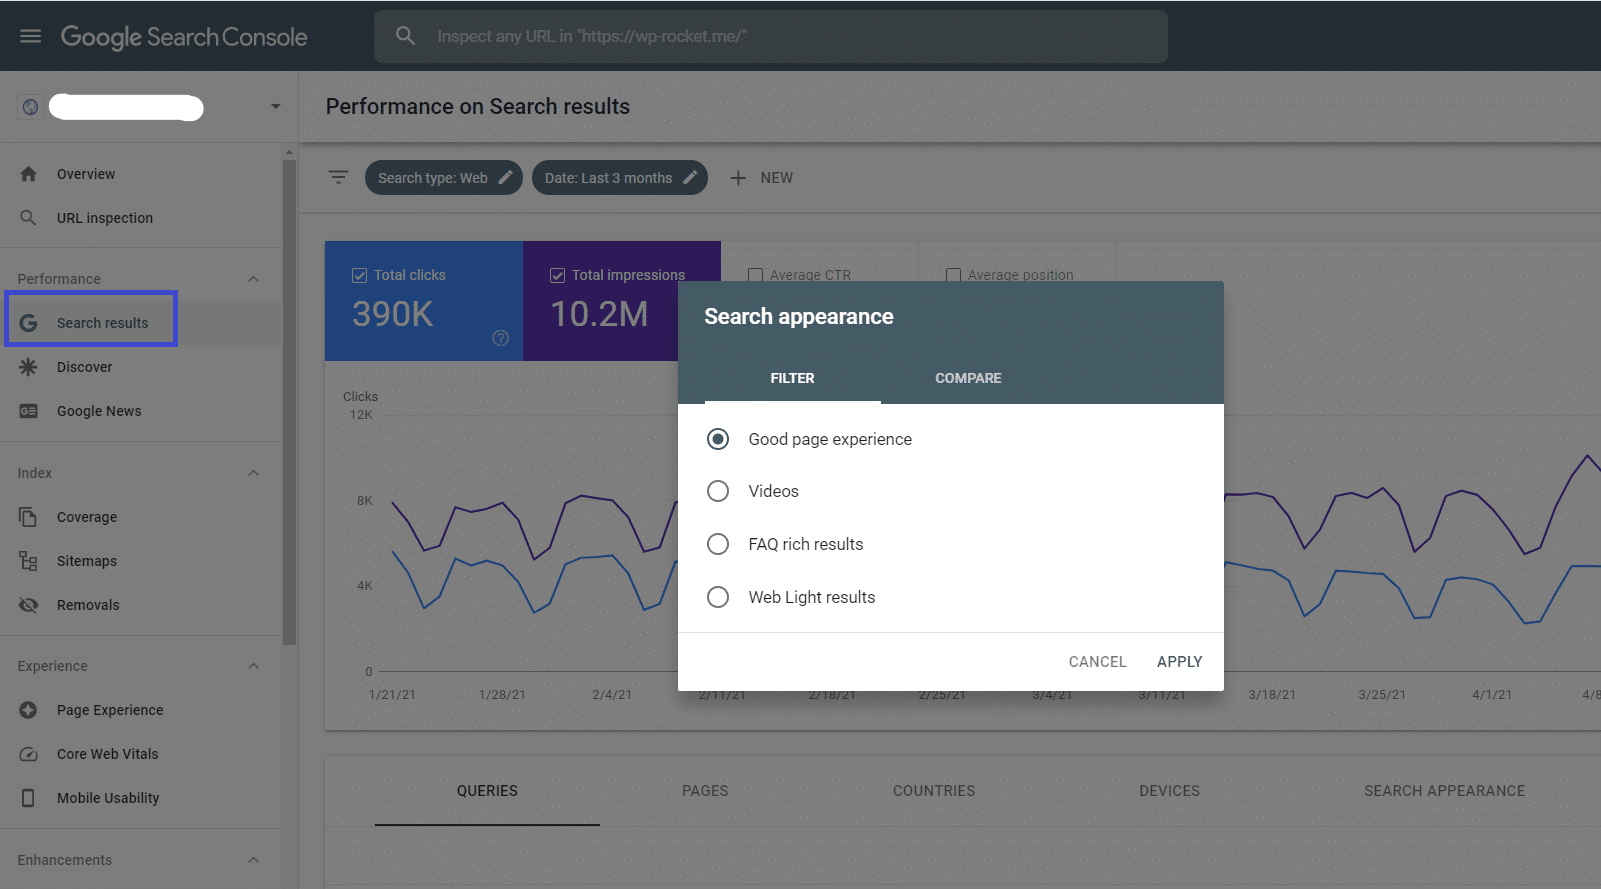
Task: Click the Page Experience plus-circle icon
Action: pos(28,710)
